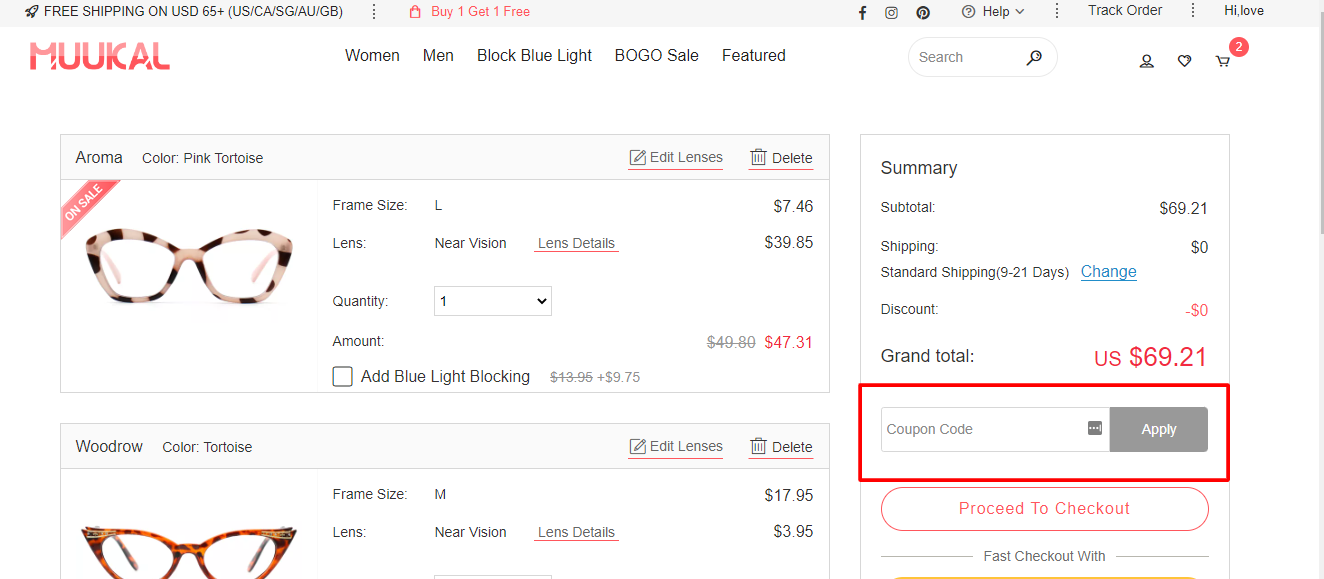1324x579 pixels.
Task: Click the Color: Pink Tortoise label
Action: (x=203, y=158)
